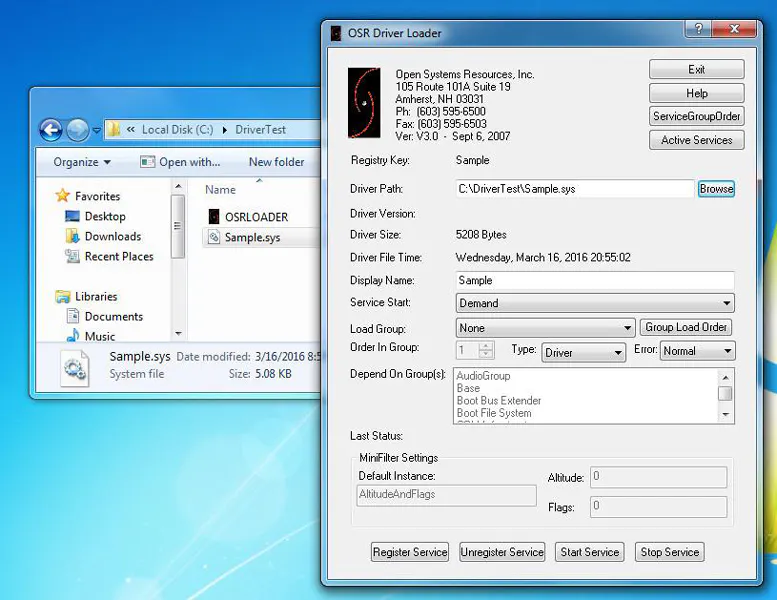
Task: Click the Favorites star icon
Action: click(x=63, y=196)
